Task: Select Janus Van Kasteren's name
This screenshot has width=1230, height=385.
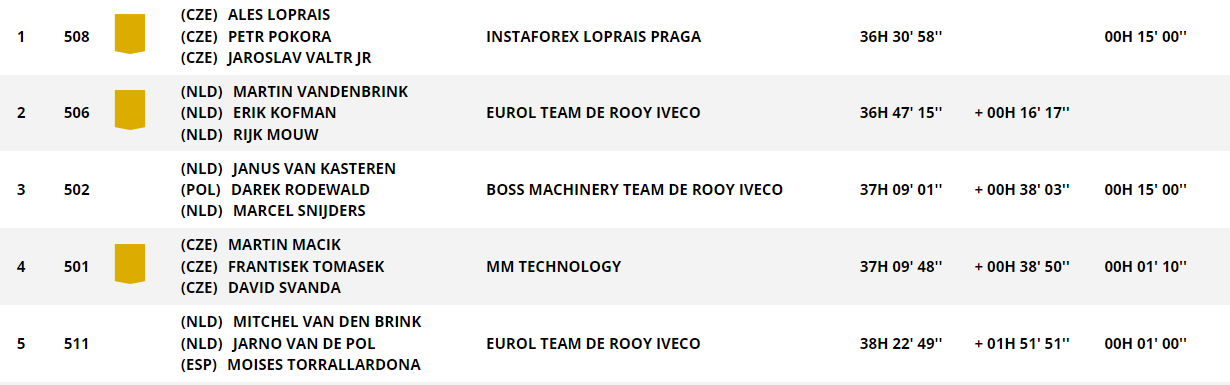Action: [x=314, y=169]
